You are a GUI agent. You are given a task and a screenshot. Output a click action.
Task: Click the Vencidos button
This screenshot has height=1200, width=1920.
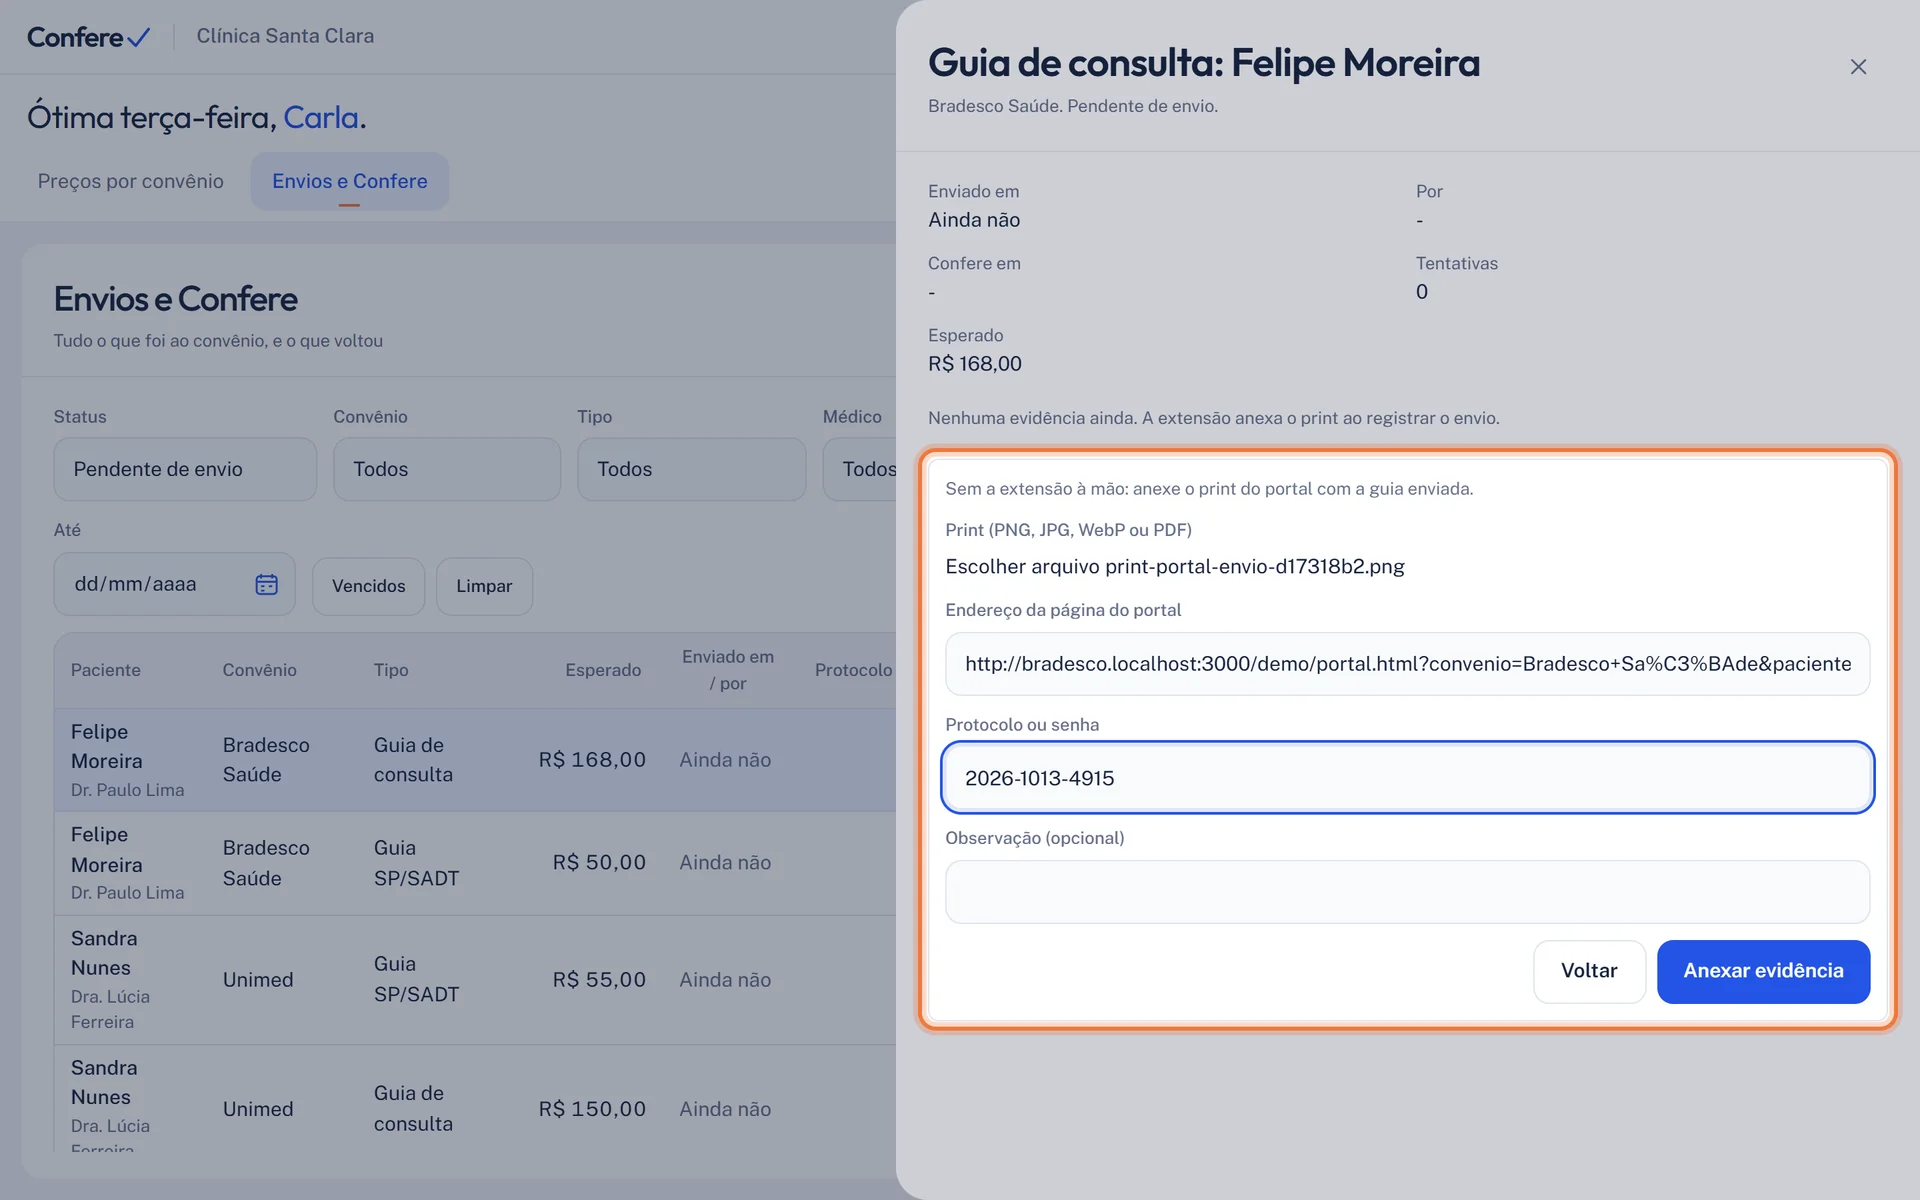tap(368, 586)
